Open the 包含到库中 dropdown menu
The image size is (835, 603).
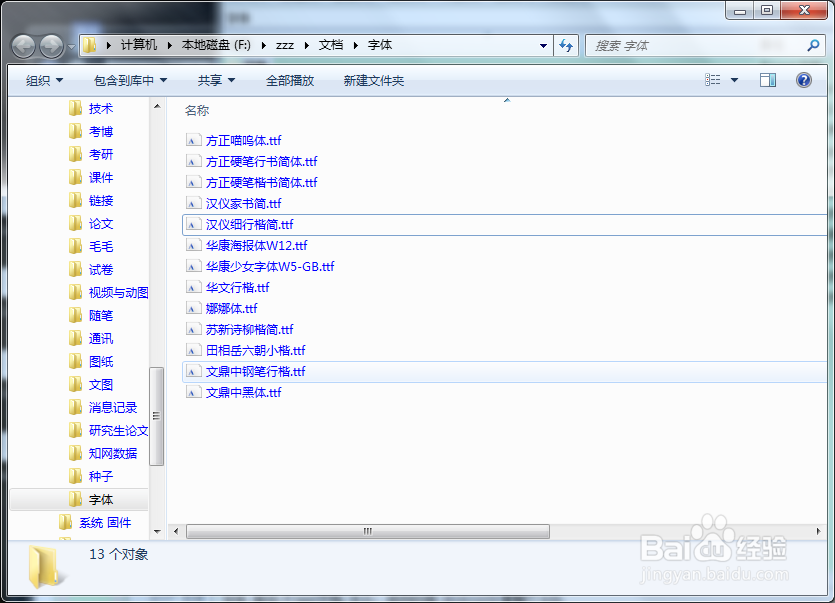130,80
